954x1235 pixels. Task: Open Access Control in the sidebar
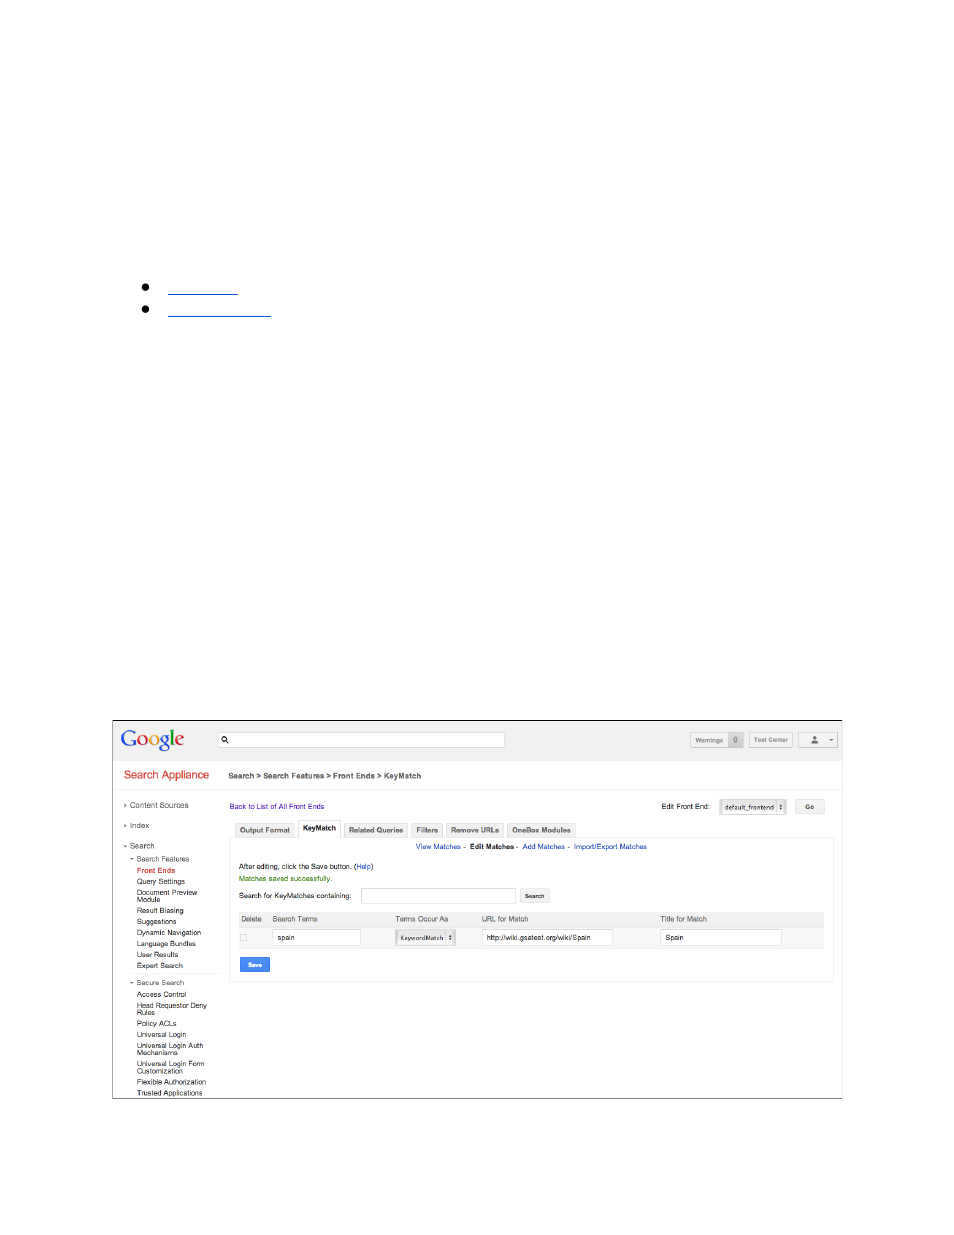click(x=162, y=995)
